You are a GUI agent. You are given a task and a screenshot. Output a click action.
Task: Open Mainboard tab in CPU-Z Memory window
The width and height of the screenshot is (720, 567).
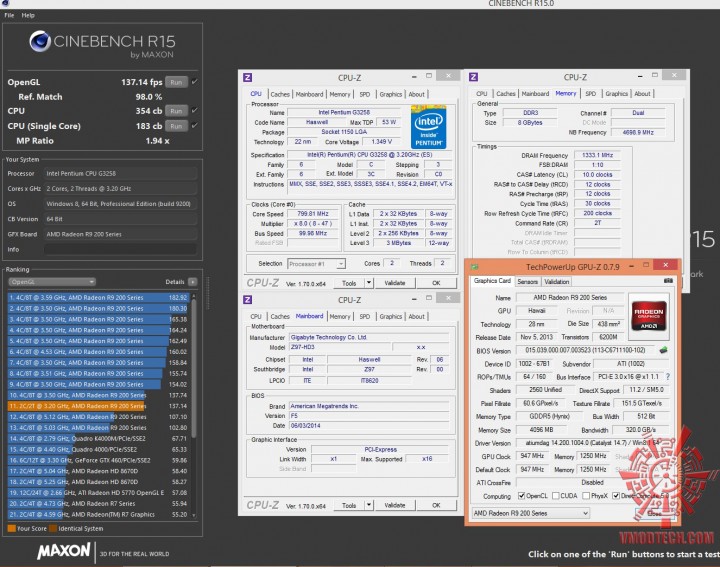(535, 94)
